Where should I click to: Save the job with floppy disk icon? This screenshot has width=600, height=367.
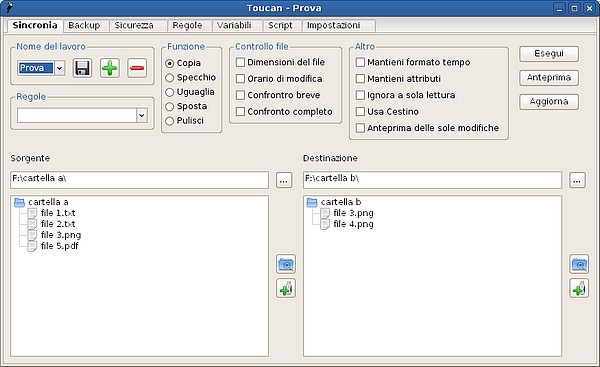pos(82,69)
